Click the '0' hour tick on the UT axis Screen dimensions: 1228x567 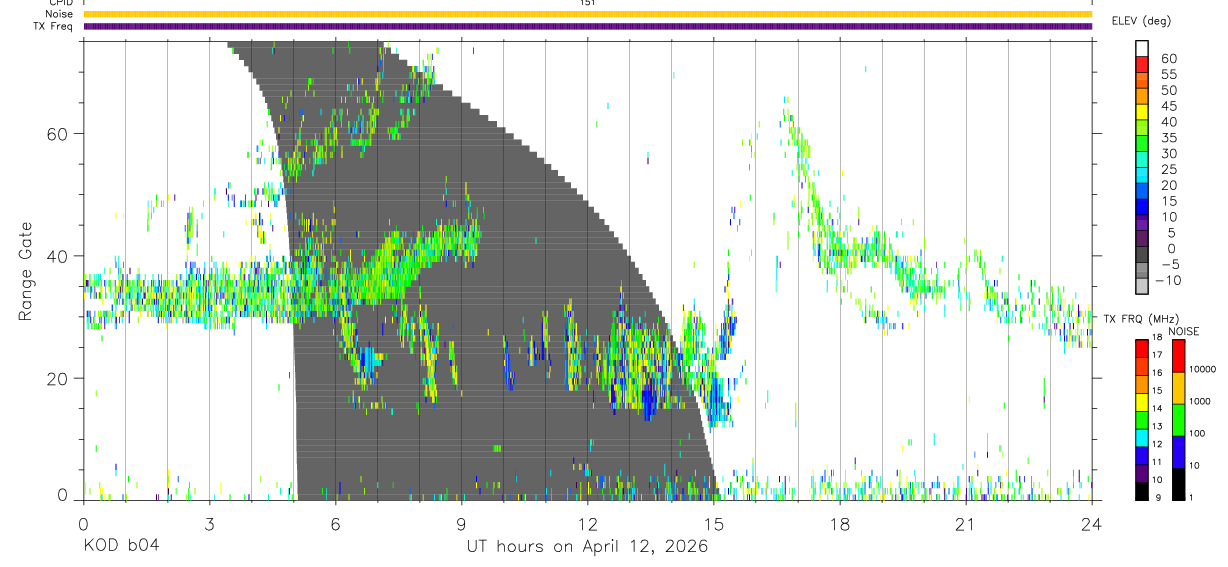coord(83,523)
